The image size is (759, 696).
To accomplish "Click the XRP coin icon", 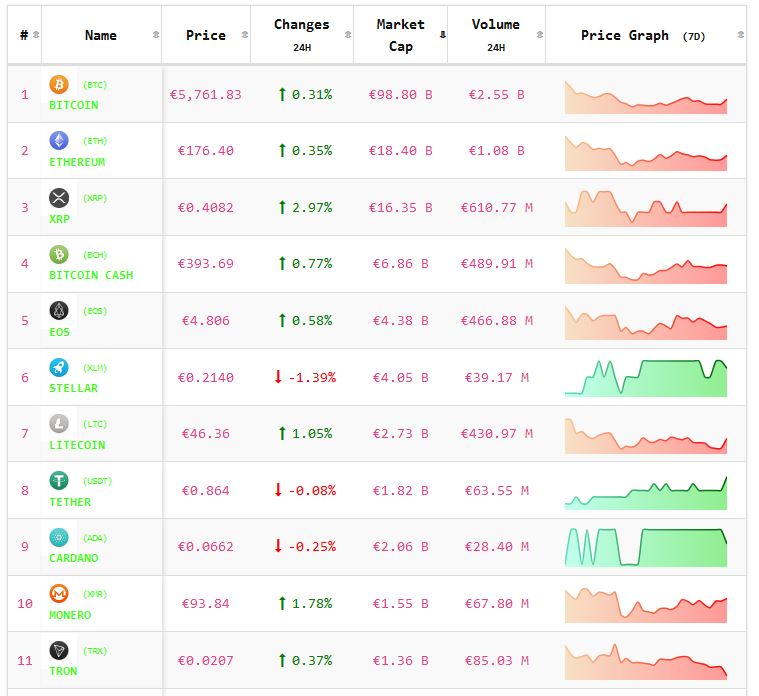I will [59, 198].
